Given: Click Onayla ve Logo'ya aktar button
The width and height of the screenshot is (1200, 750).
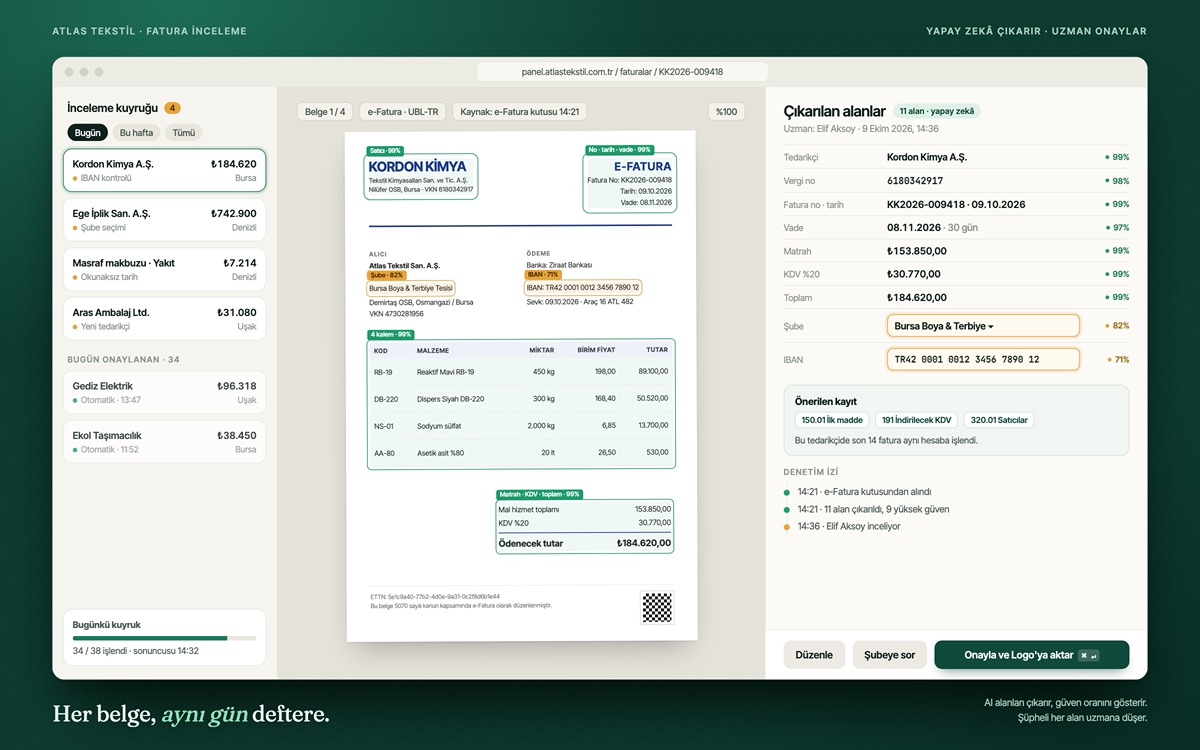Looking at the screenshot, I should [1031, 655].
